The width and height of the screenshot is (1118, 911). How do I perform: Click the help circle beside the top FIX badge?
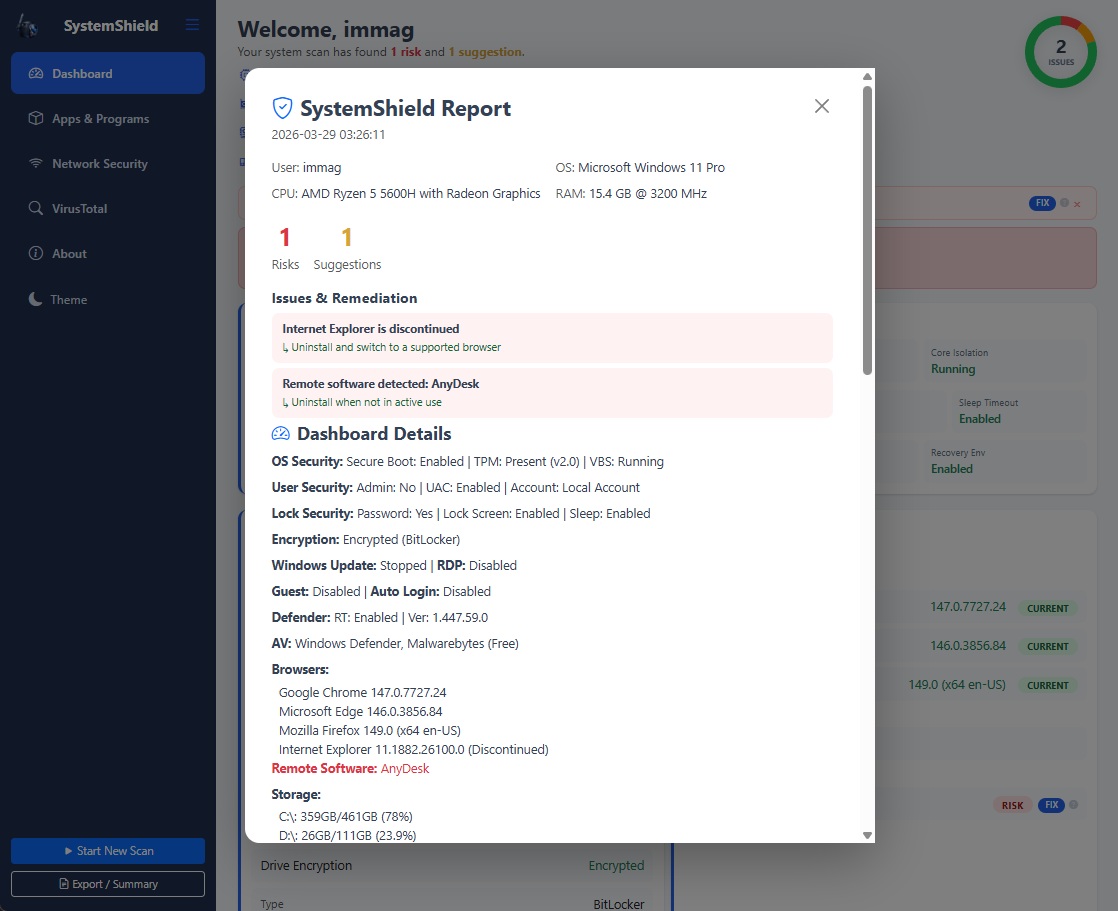[1065, 203]
